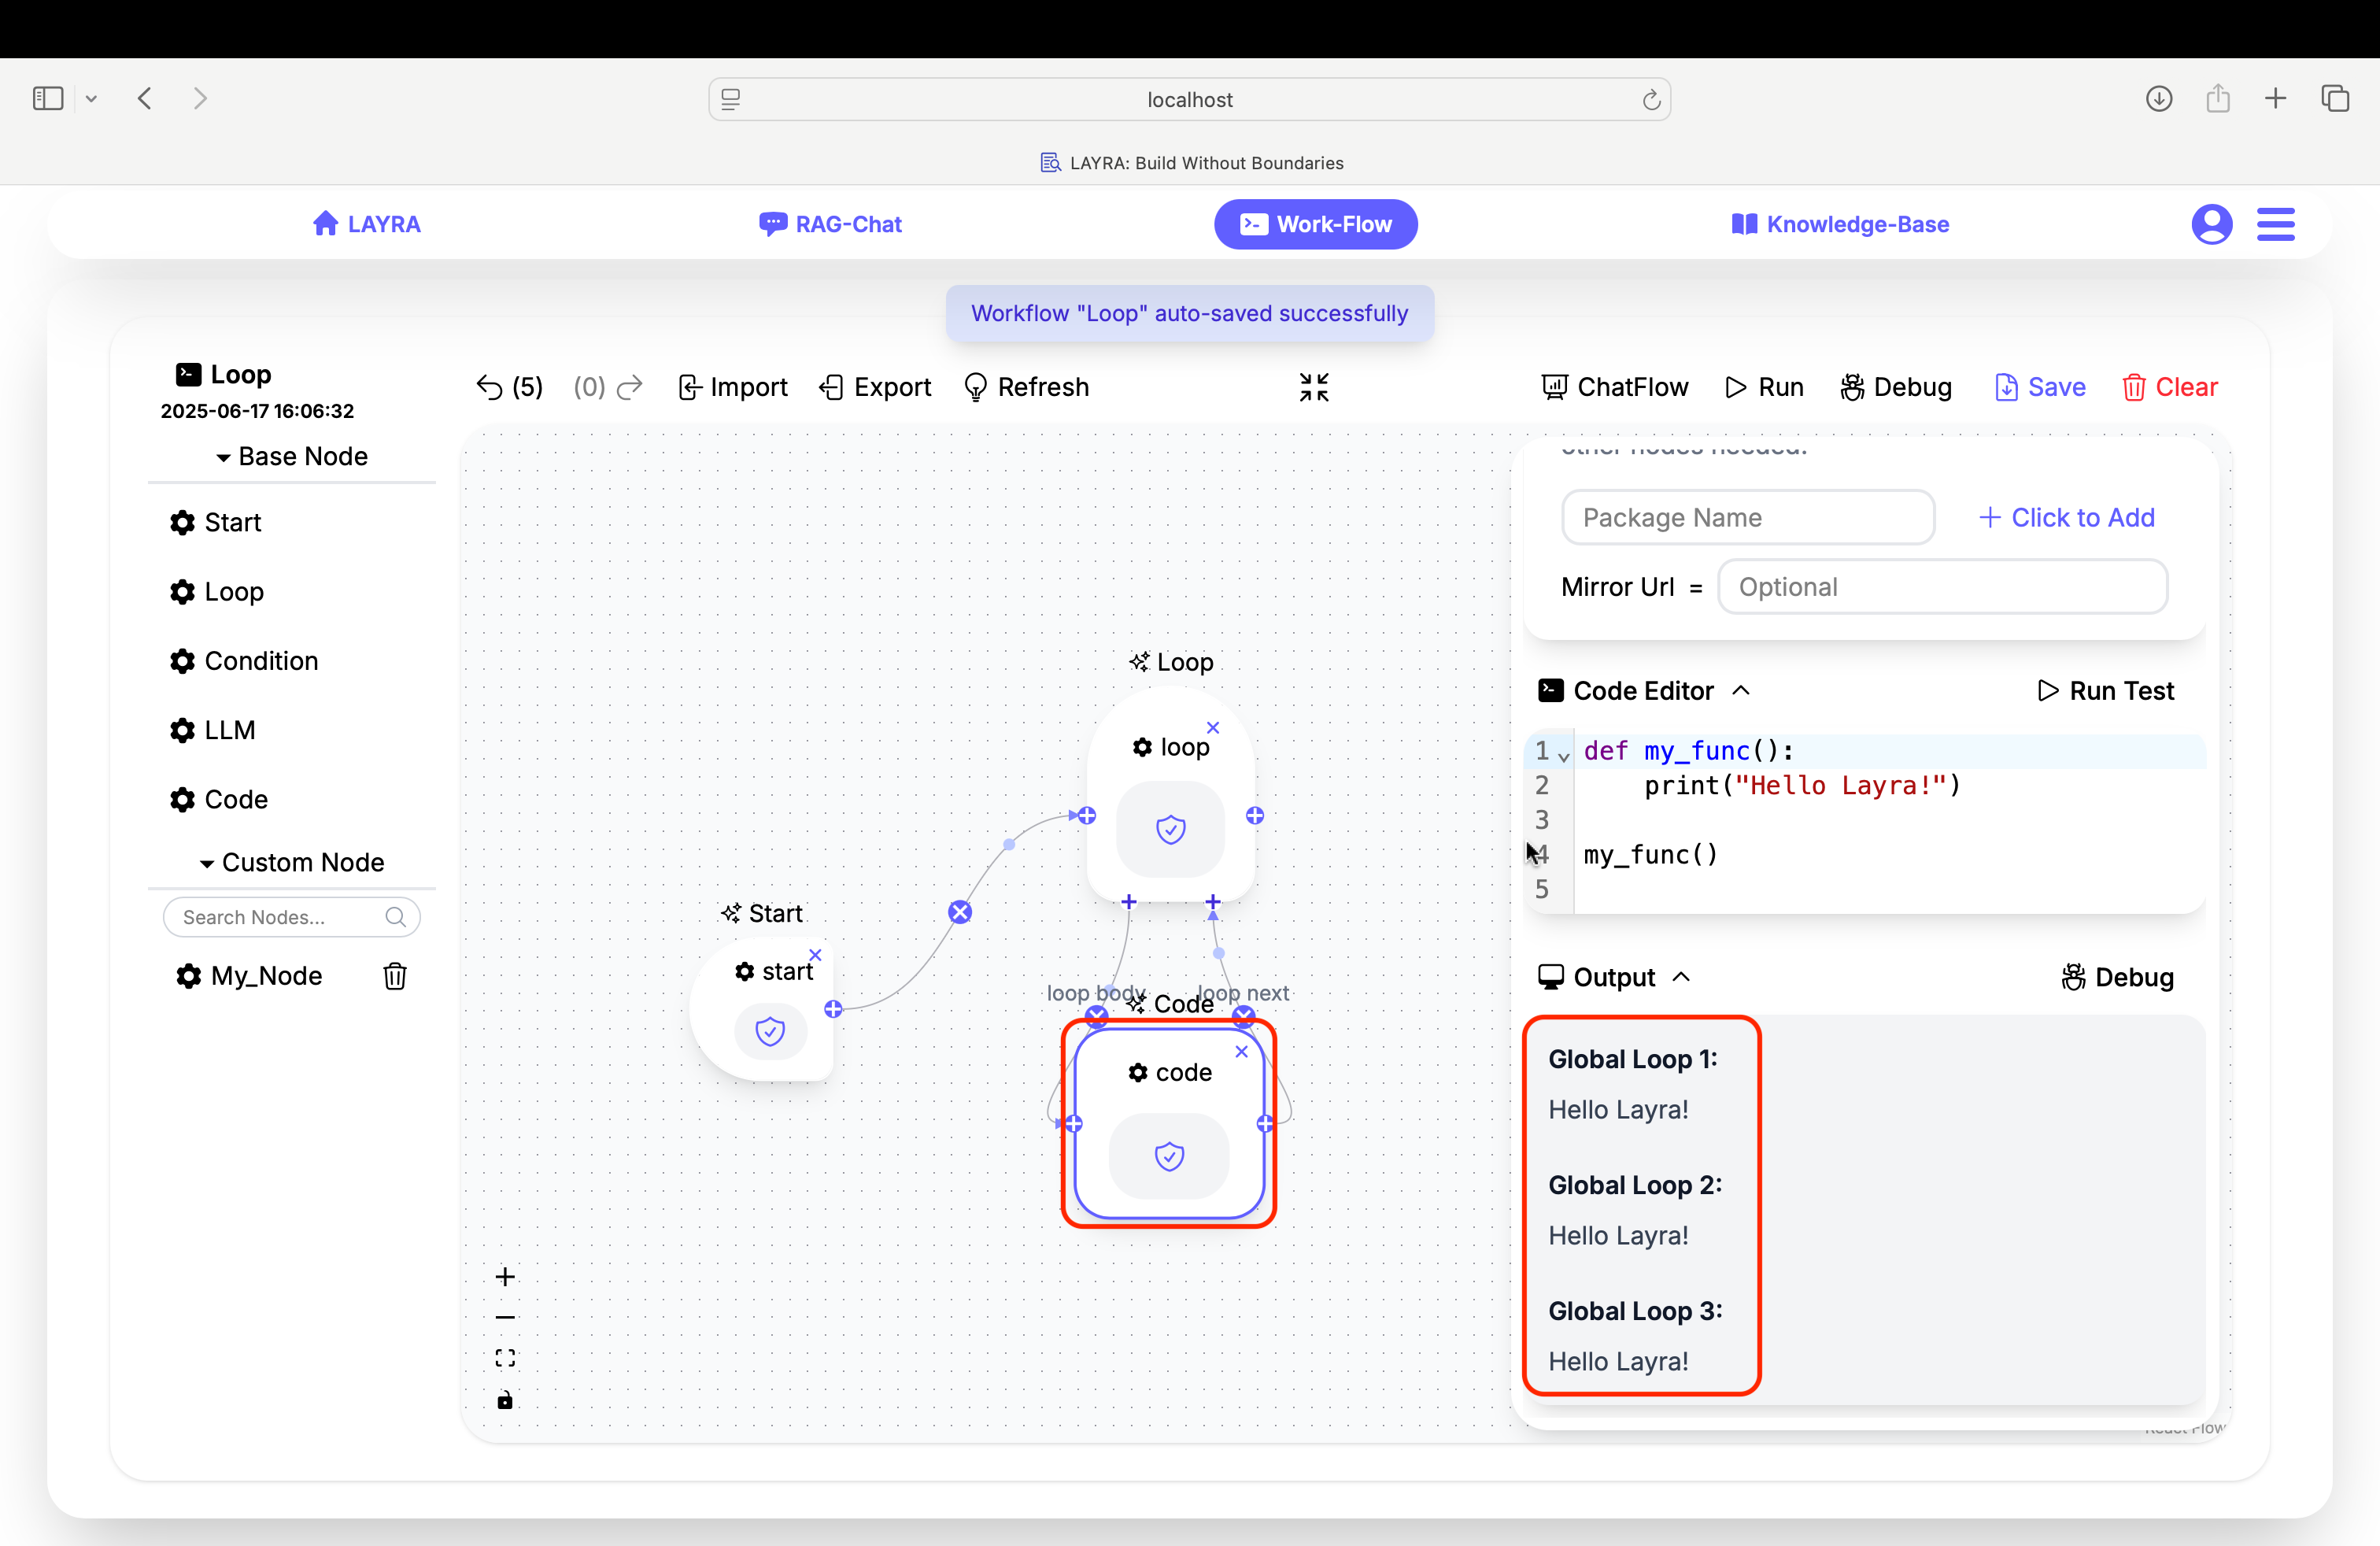Click the Package Name input field

click(1747, 517)
